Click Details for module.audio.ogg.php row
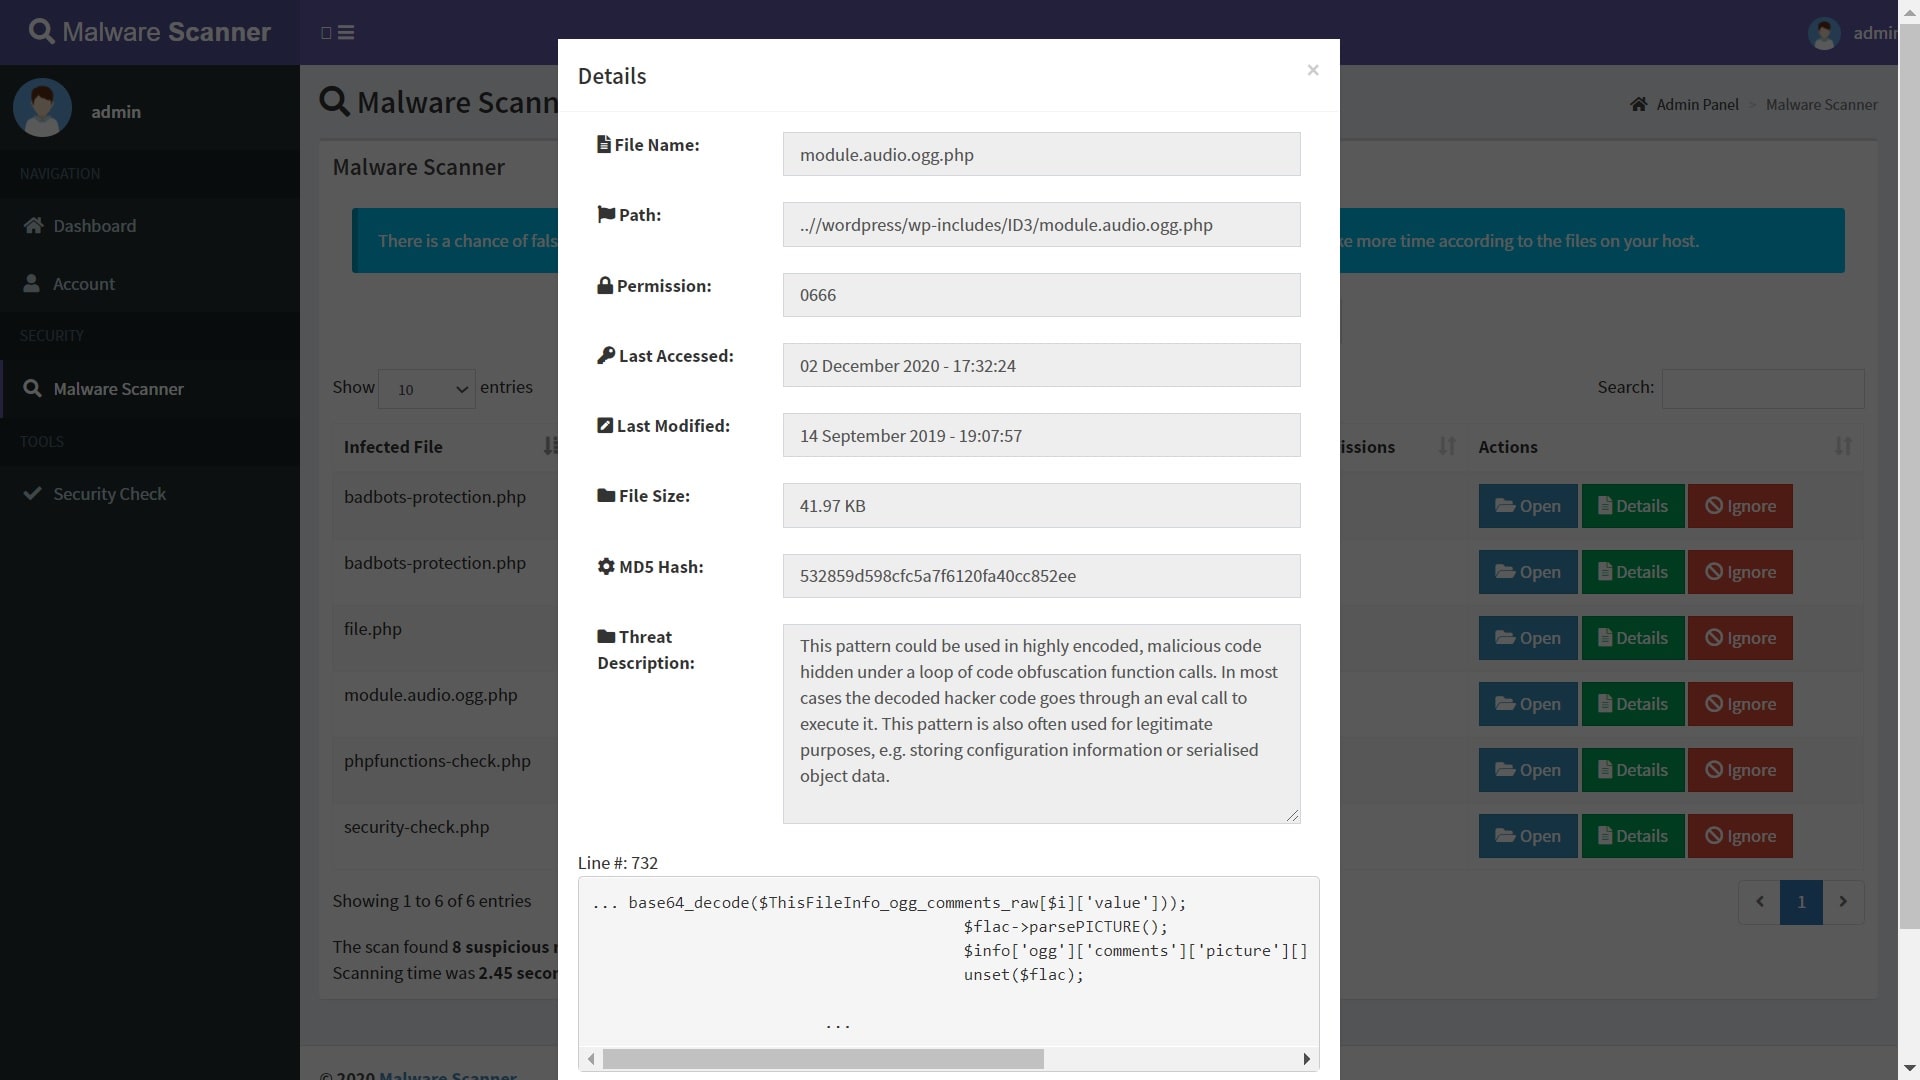Screen dimensions: 1920x1080 [1632, 704]
